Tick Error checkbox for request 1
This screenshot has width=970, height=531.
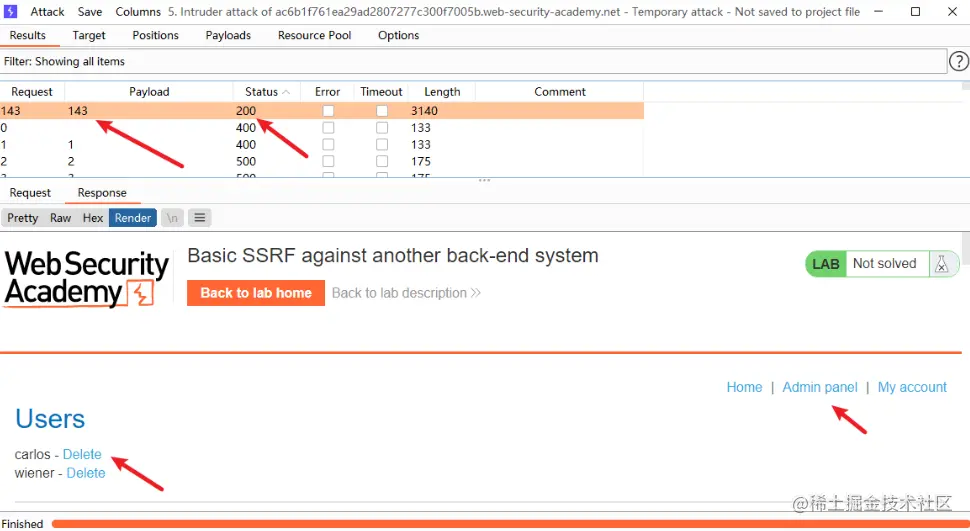(328, 144)
